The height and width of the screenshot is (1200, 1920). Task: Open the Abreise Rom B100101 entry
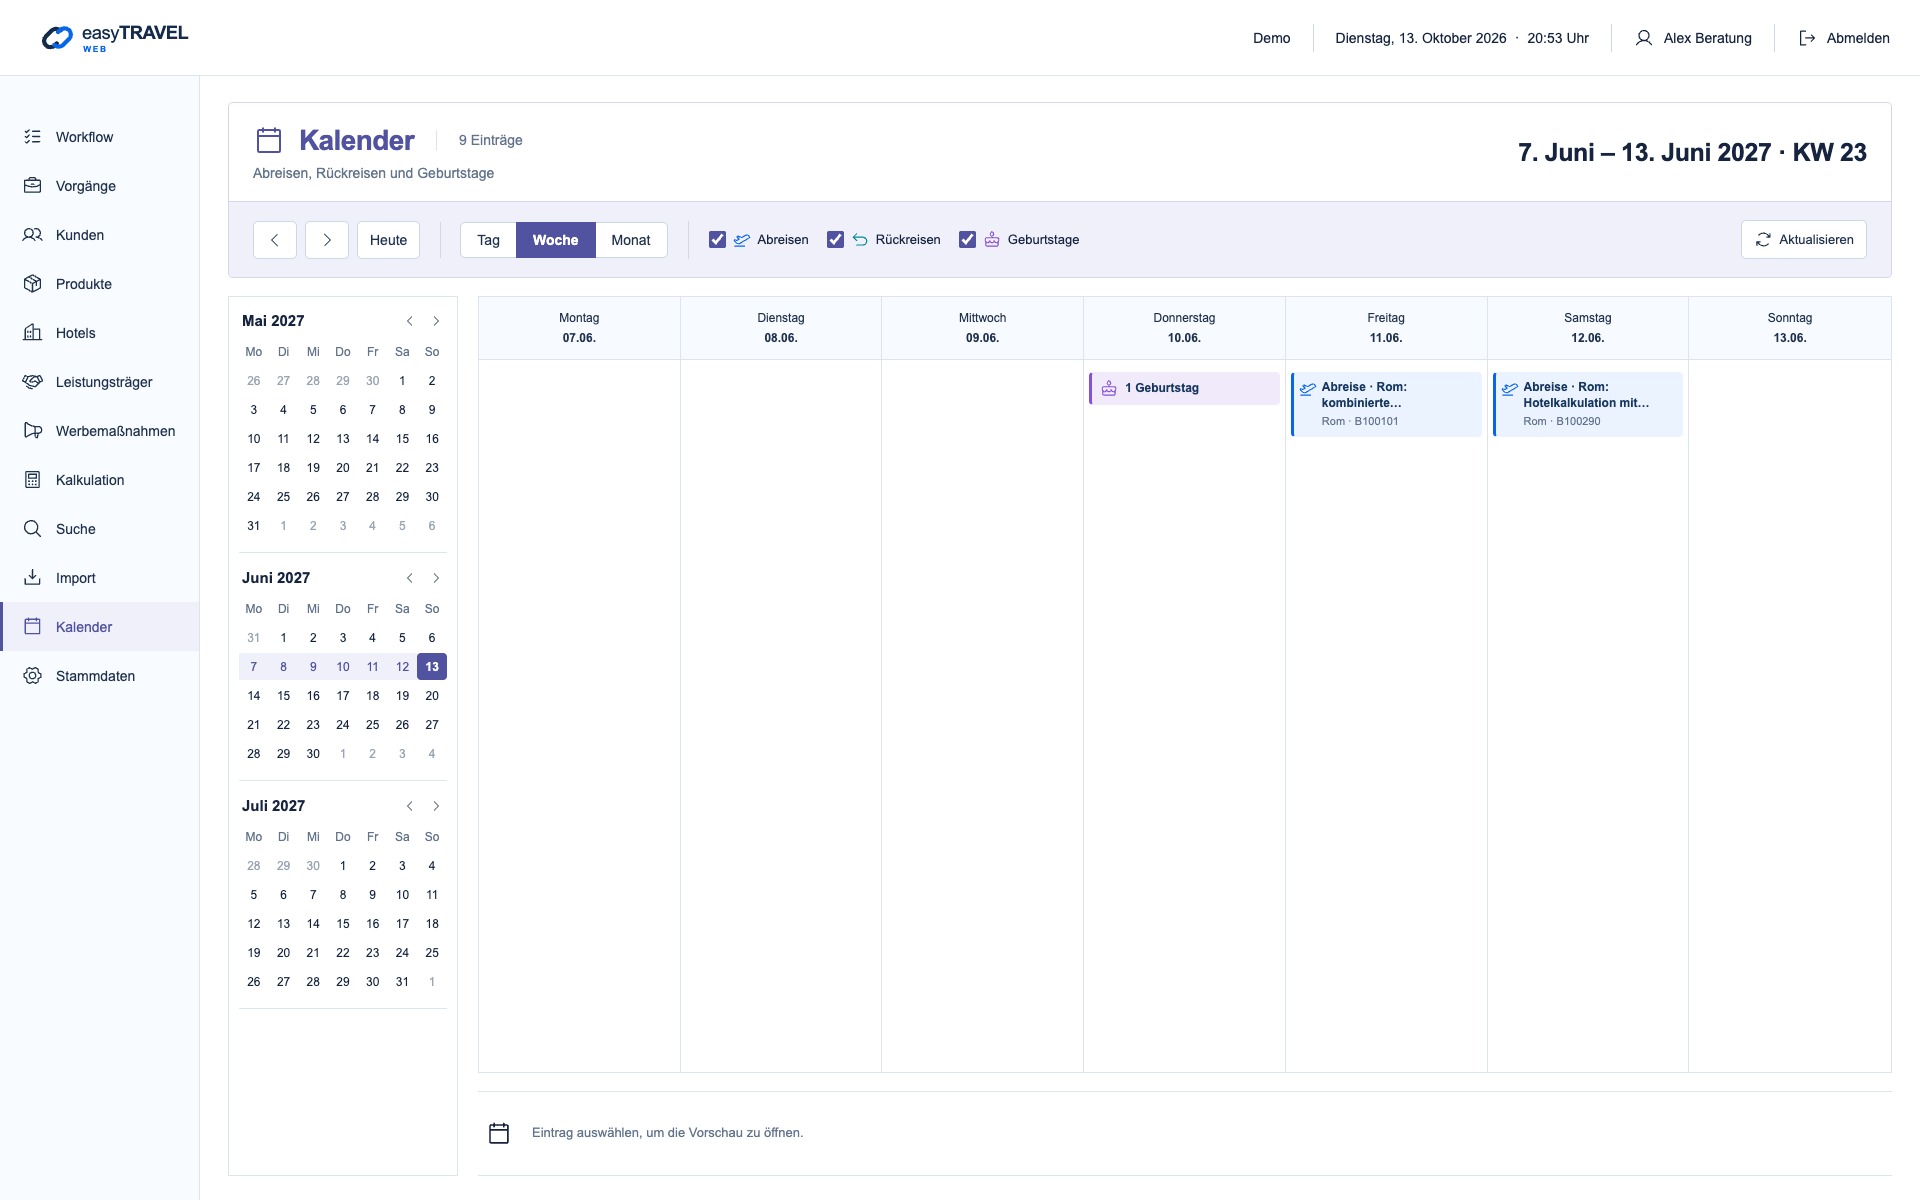coord(1386,404)
